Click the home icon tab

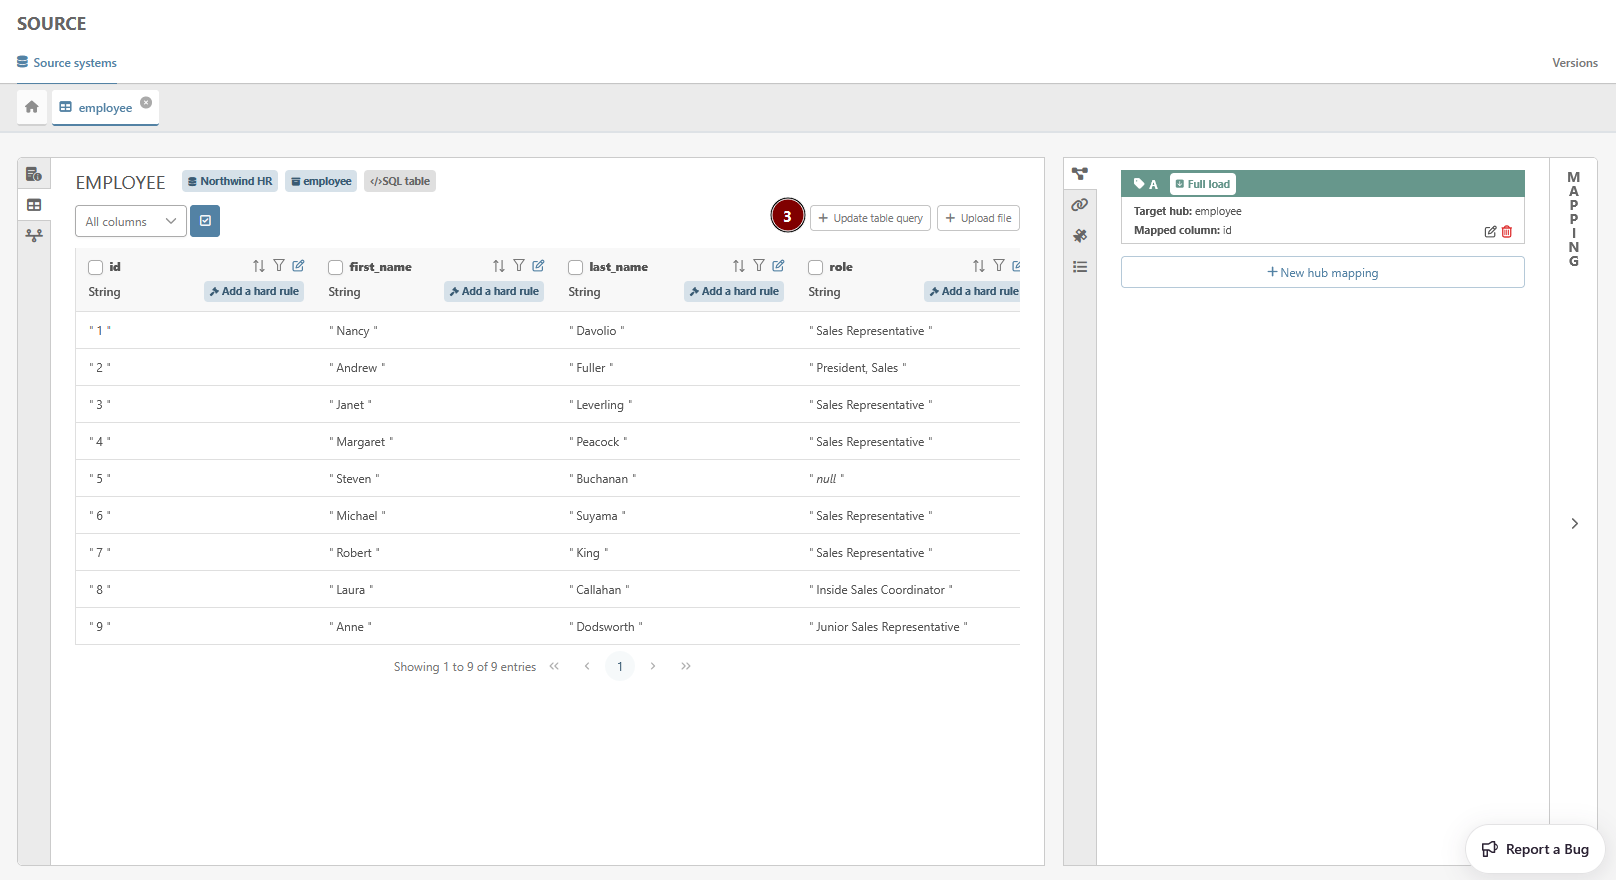32,107
